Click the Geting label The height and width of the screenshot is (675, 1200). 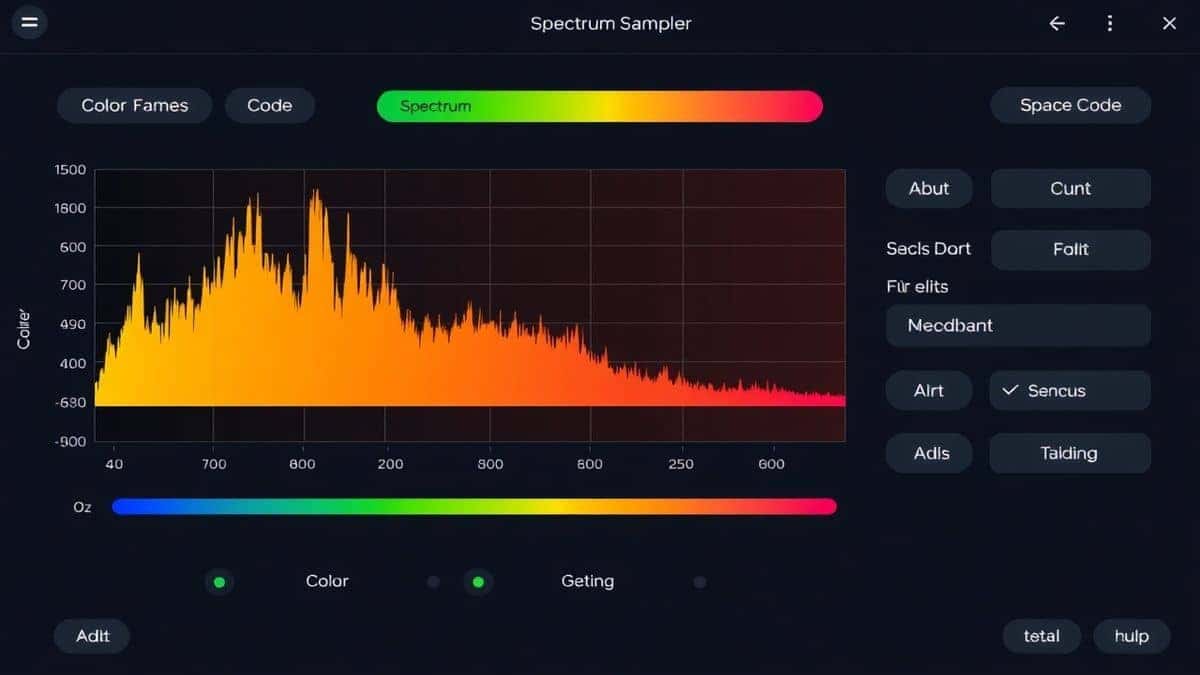pyautogui.click(x=588, y=581)
